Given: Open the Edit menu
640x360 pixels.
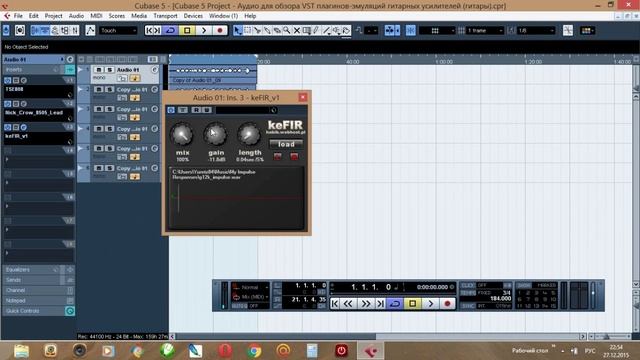Looking at the screenshot, I should pos(33,16).
